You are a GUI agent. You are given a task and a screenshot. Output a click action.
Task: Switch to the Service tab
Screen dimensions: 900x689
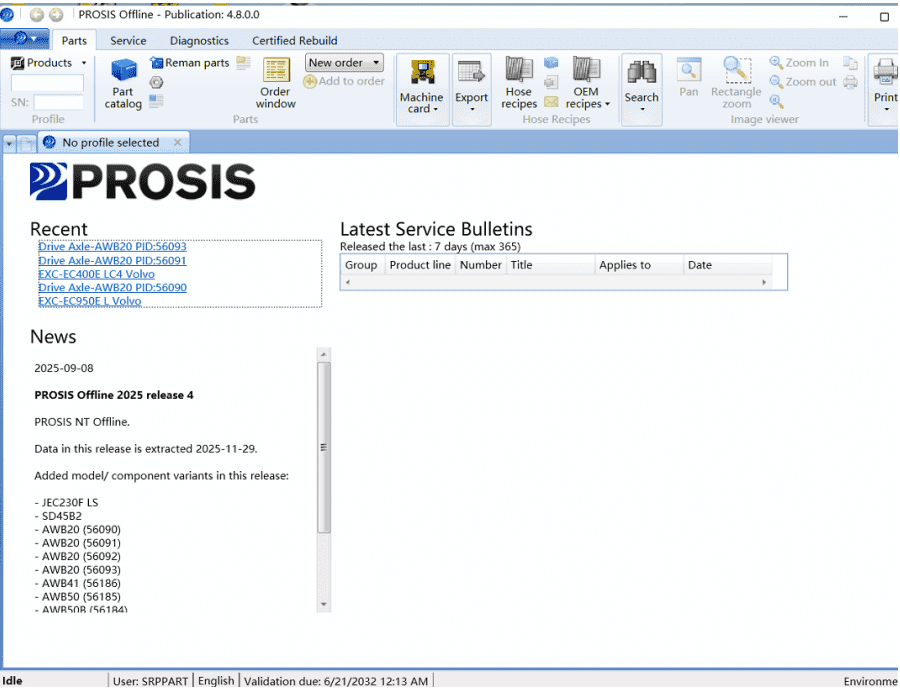coord(128,41)
